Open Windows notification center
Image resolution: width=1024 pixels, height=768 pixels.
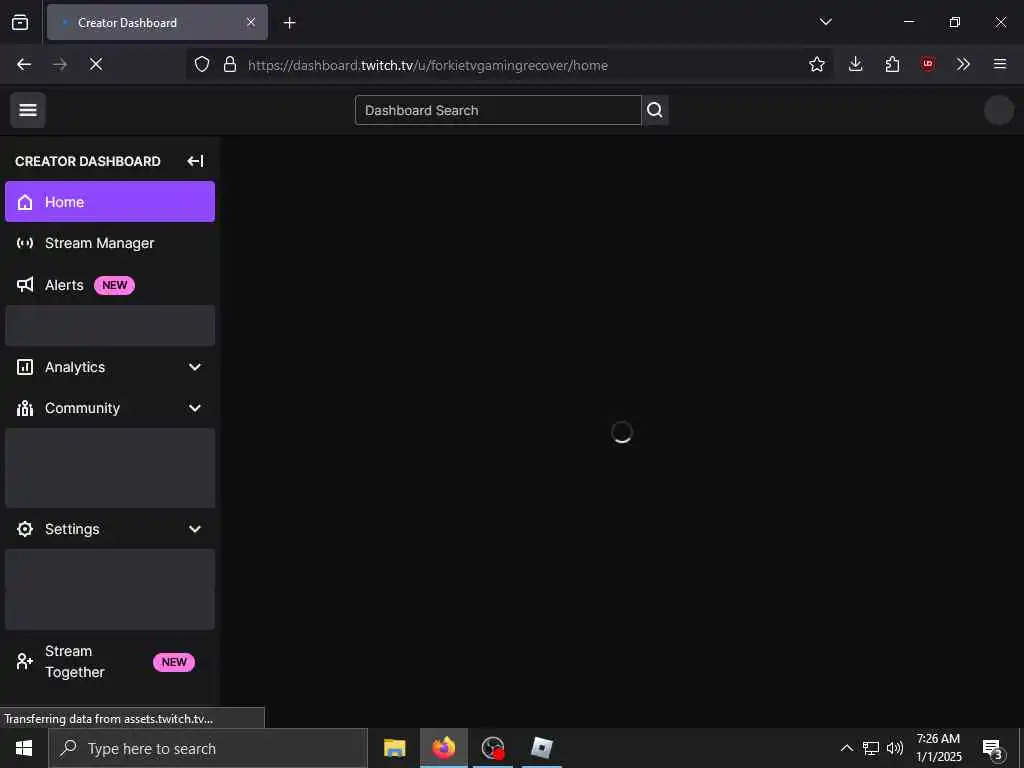point(993,750)
